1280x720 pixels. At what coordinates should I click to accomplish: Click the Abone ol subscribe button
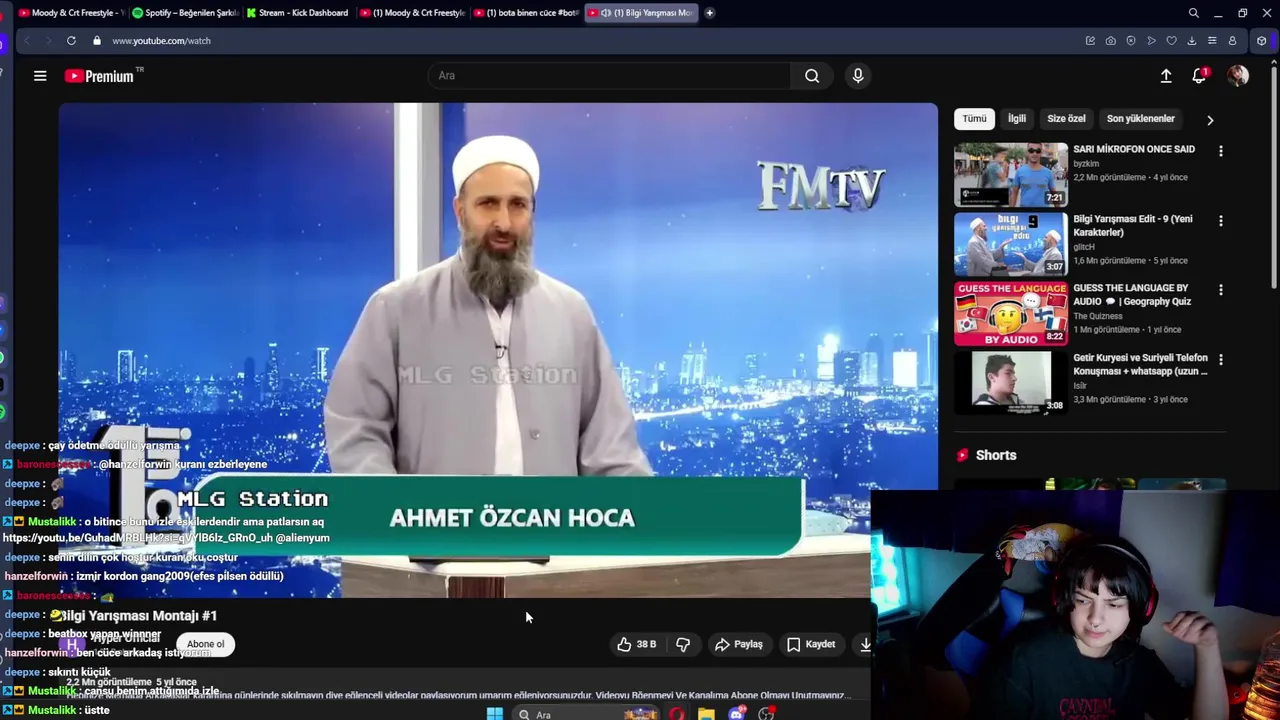point(205,645)
